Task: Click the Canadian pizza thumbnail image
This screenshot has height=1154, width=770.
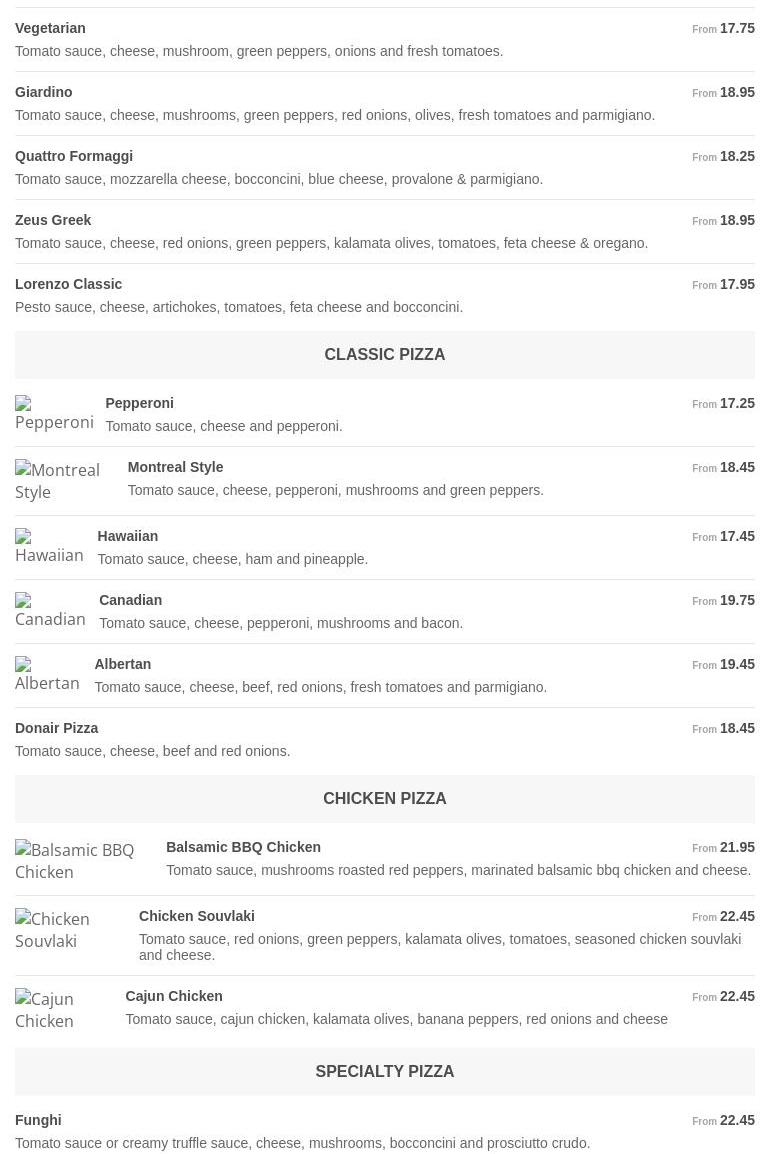Action: [51, 610]
